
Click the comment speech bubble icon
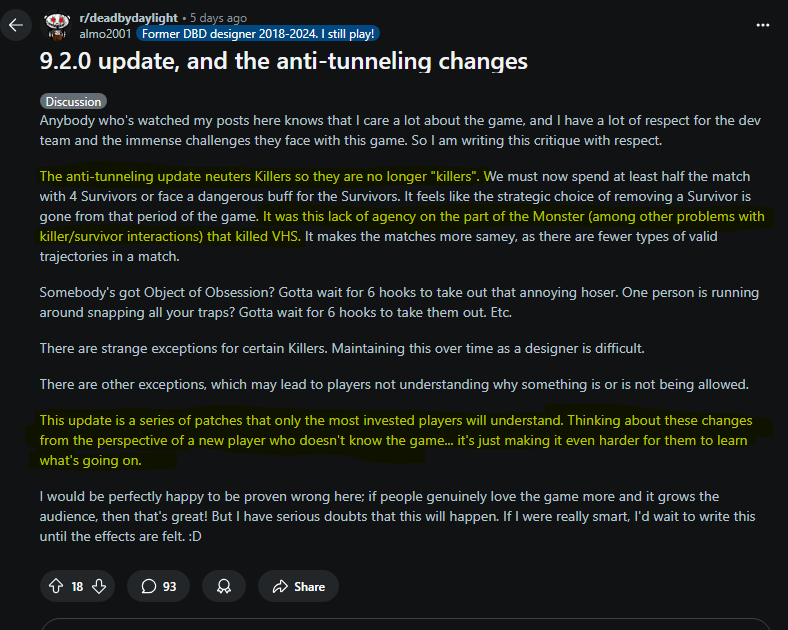tap(148, 586)
